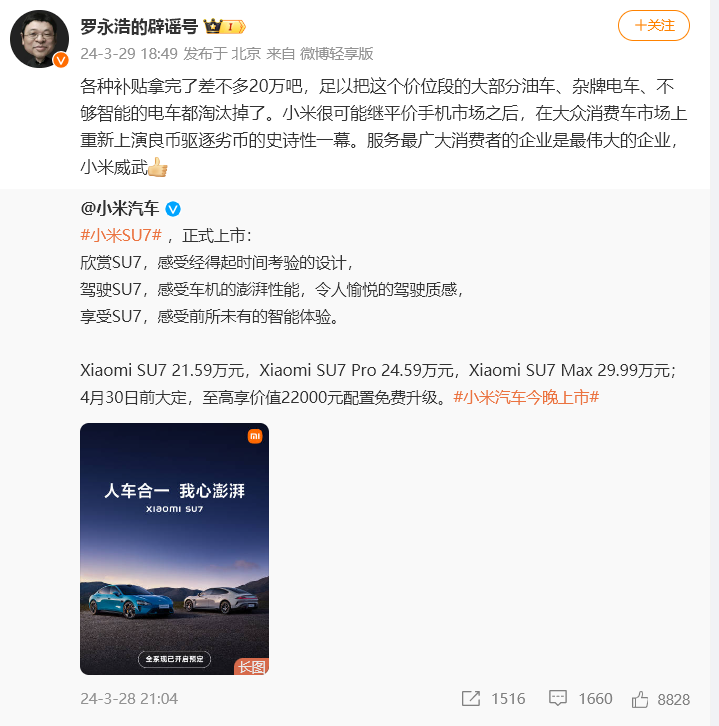This screenshot has height=726, width=719.
Task: Click the 24-3-29 18:49 post timestamp
Action: pyautogui.click(x=129, y=54)
